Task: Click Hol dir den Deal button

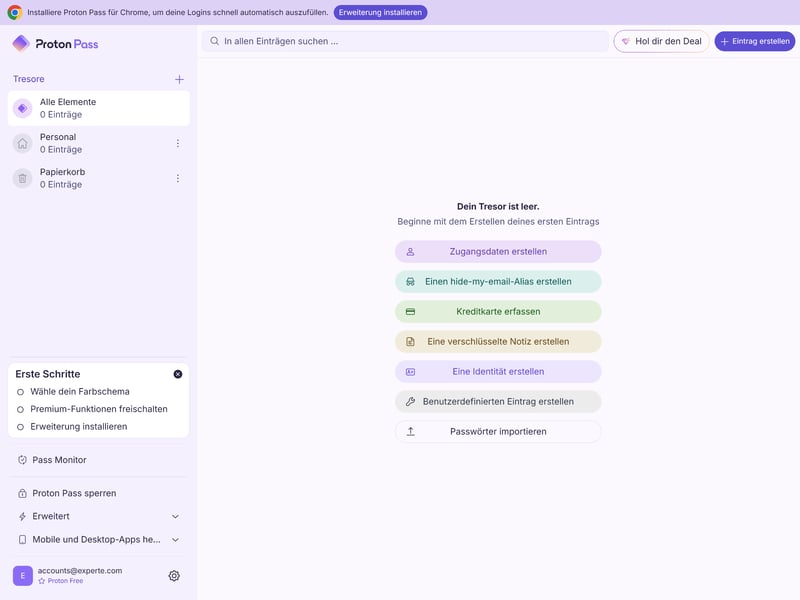Action: pos(661,41)
